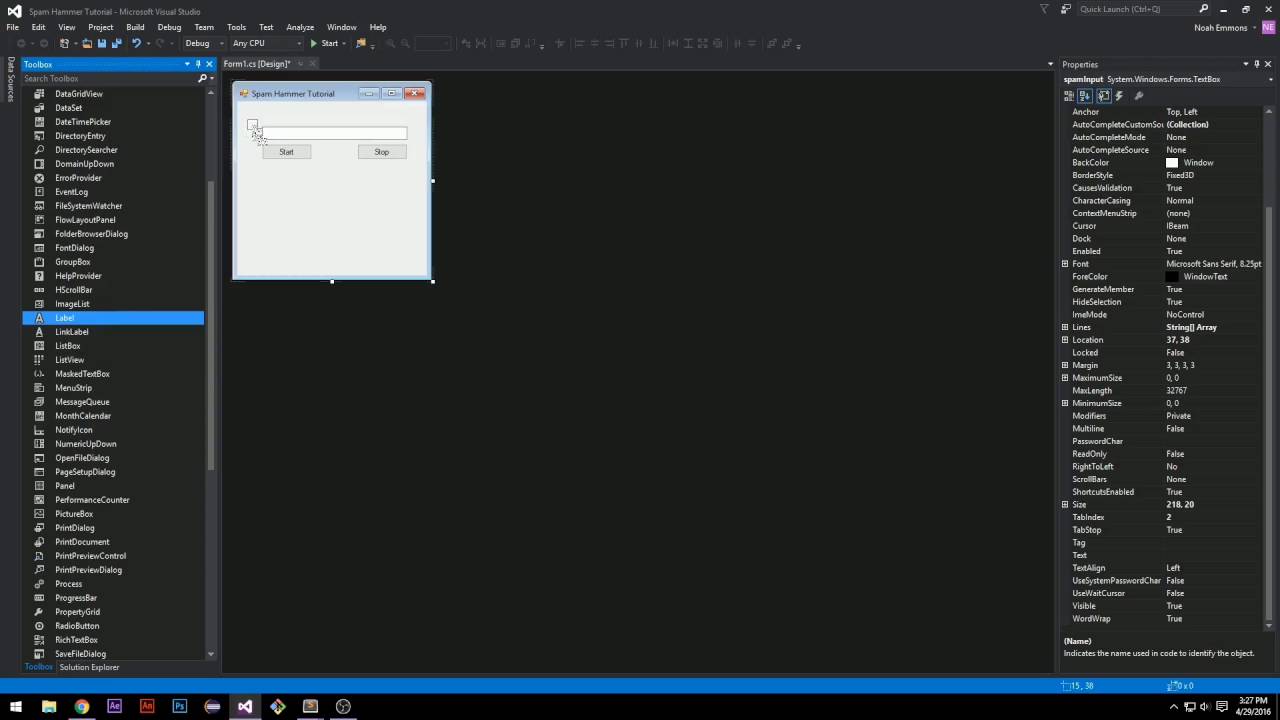The height and width of the screenshot is (720, 1280).
Task: Click the Search Toolbox input field
Action: (x=108, y=78)
